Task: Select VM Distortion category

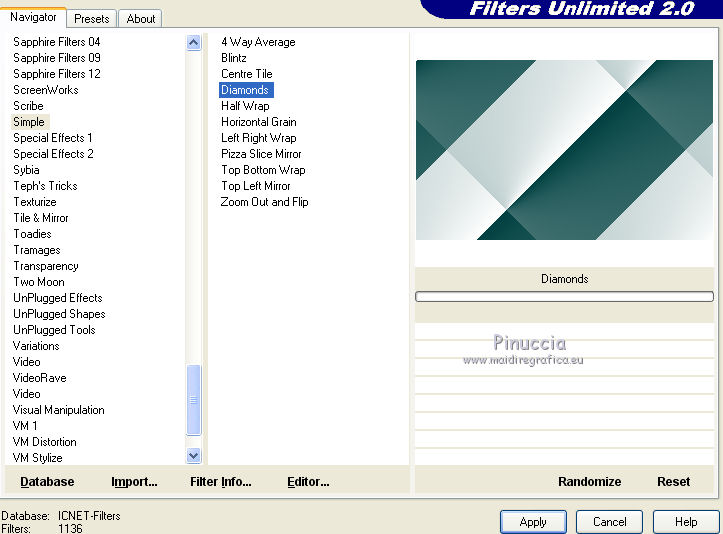Action: click(x=45, y=442)
